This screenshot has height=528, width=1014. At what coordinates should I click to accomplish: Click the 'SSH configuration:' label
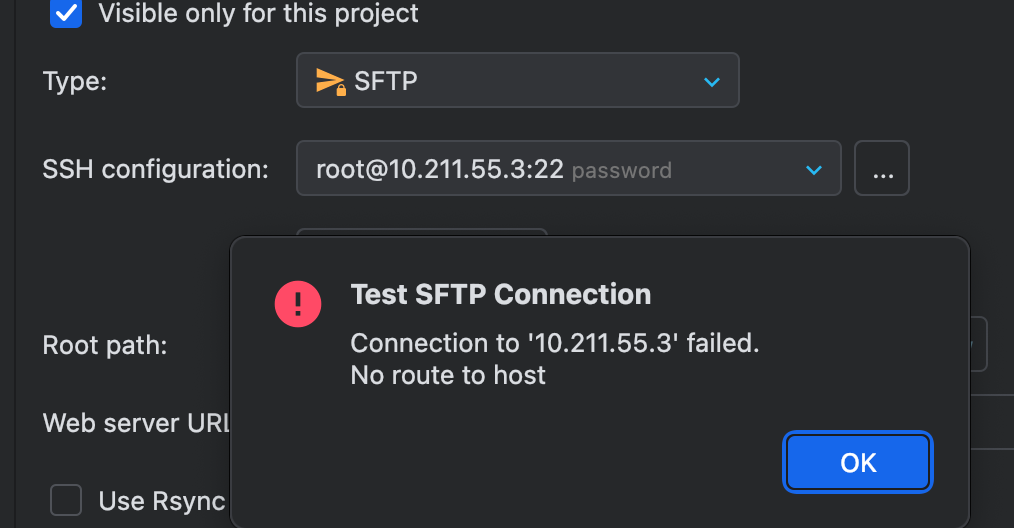[x=156, y=169]
